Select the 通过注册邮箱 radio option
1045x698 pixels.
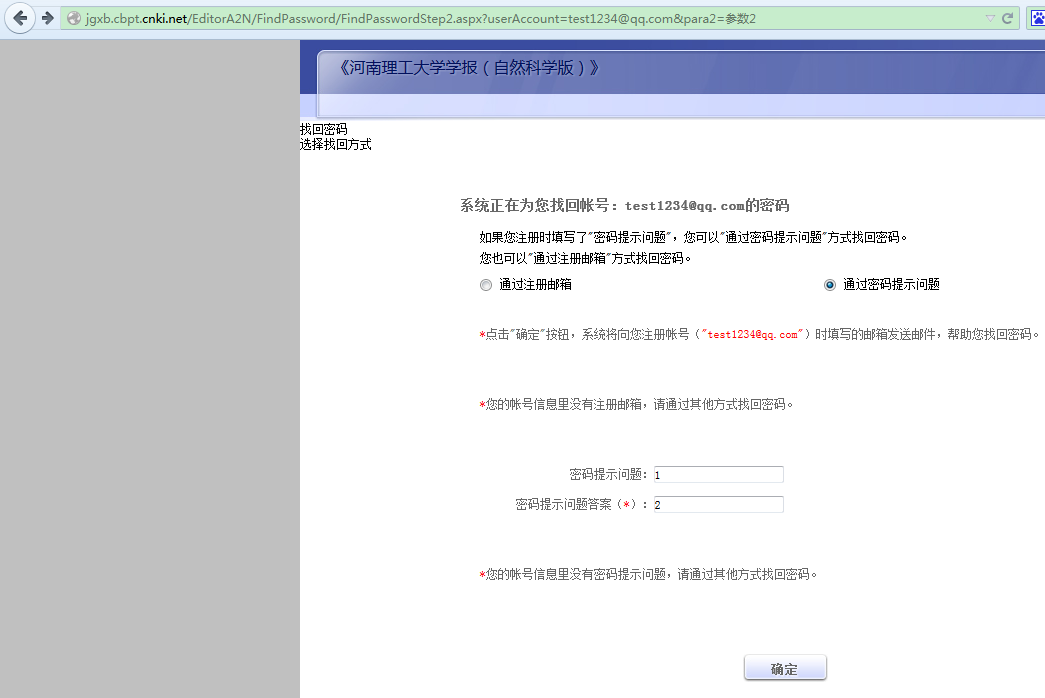tap(486, 285)
